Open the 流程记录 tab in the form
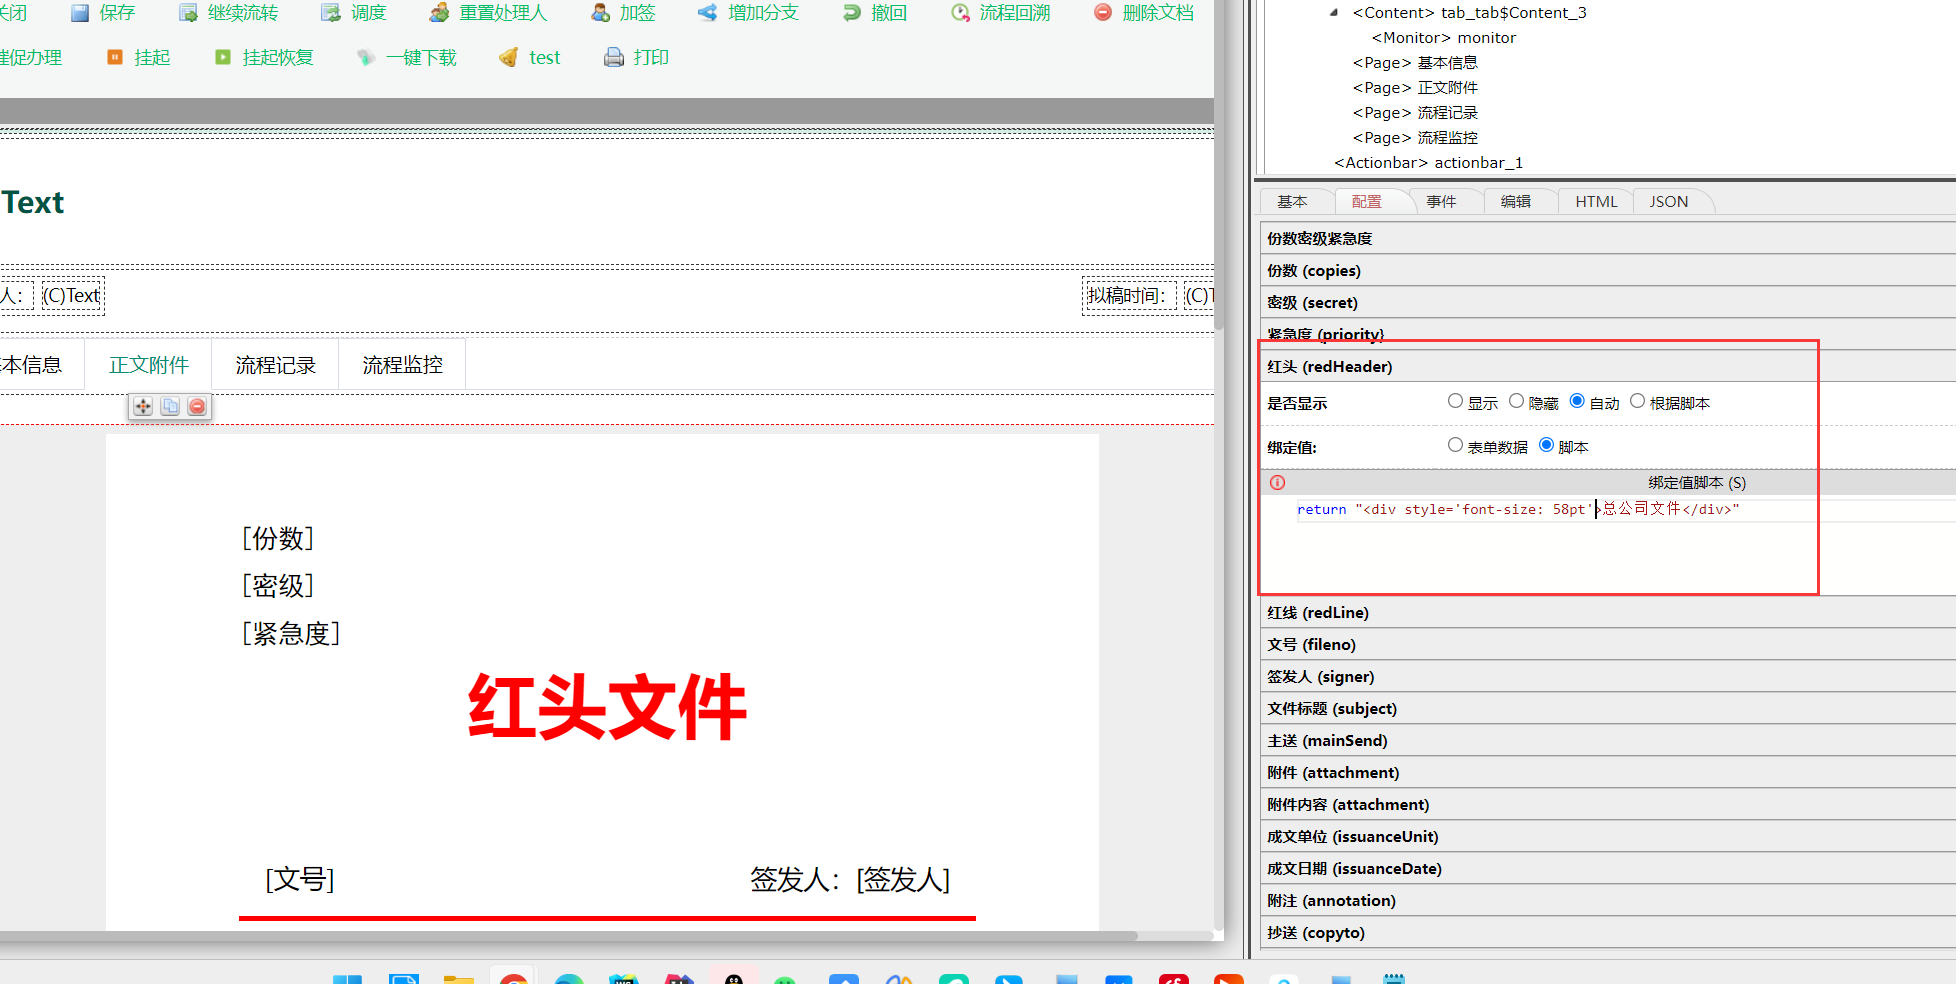1956x984 pixels. pos(275,365)
